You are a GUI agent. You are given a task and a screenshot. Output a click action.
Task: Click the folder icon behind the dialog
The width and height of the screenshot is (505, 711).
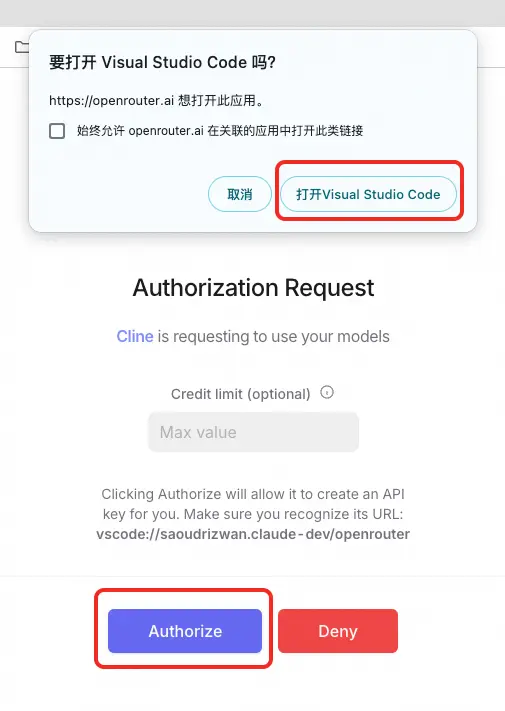(21, 47)
